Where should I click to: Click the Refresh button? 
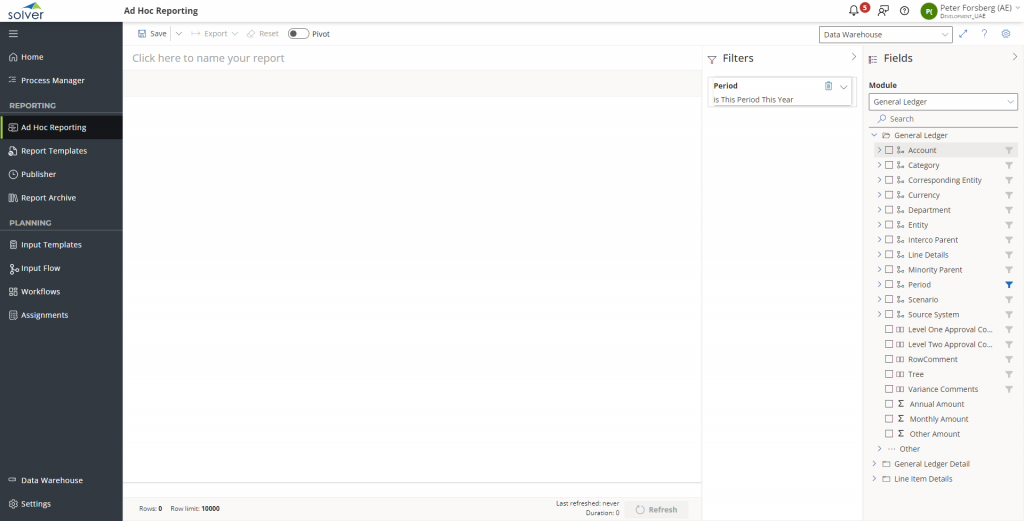[656, 510]
